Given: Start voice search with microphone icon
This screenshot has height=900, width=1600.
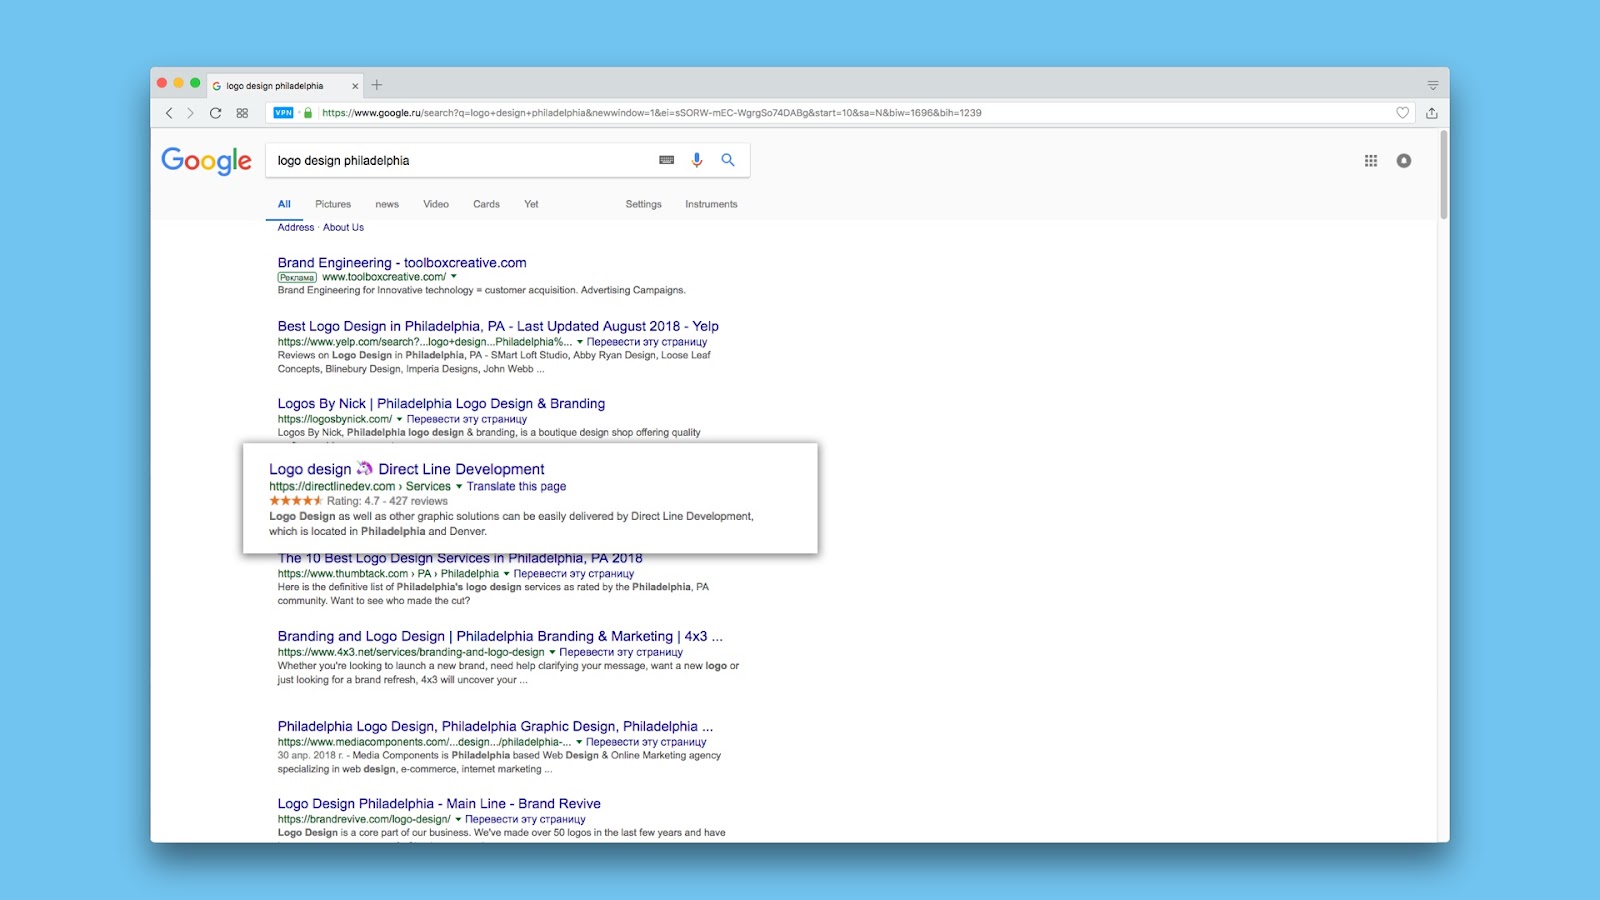Looking at the screenshot, I should [697, 160].
